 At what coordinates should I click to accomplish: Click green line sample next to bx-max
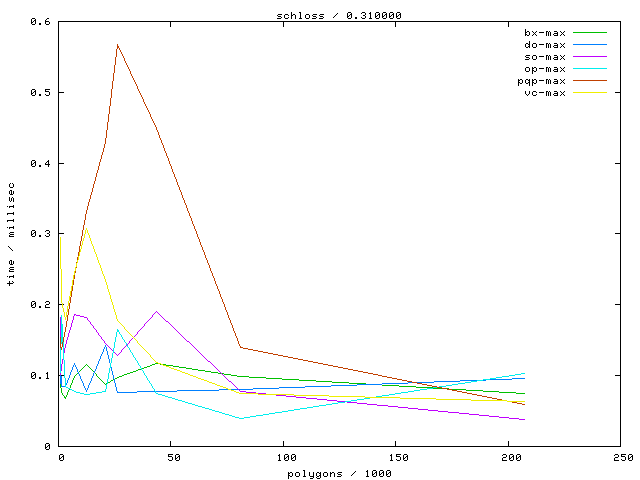590,33
